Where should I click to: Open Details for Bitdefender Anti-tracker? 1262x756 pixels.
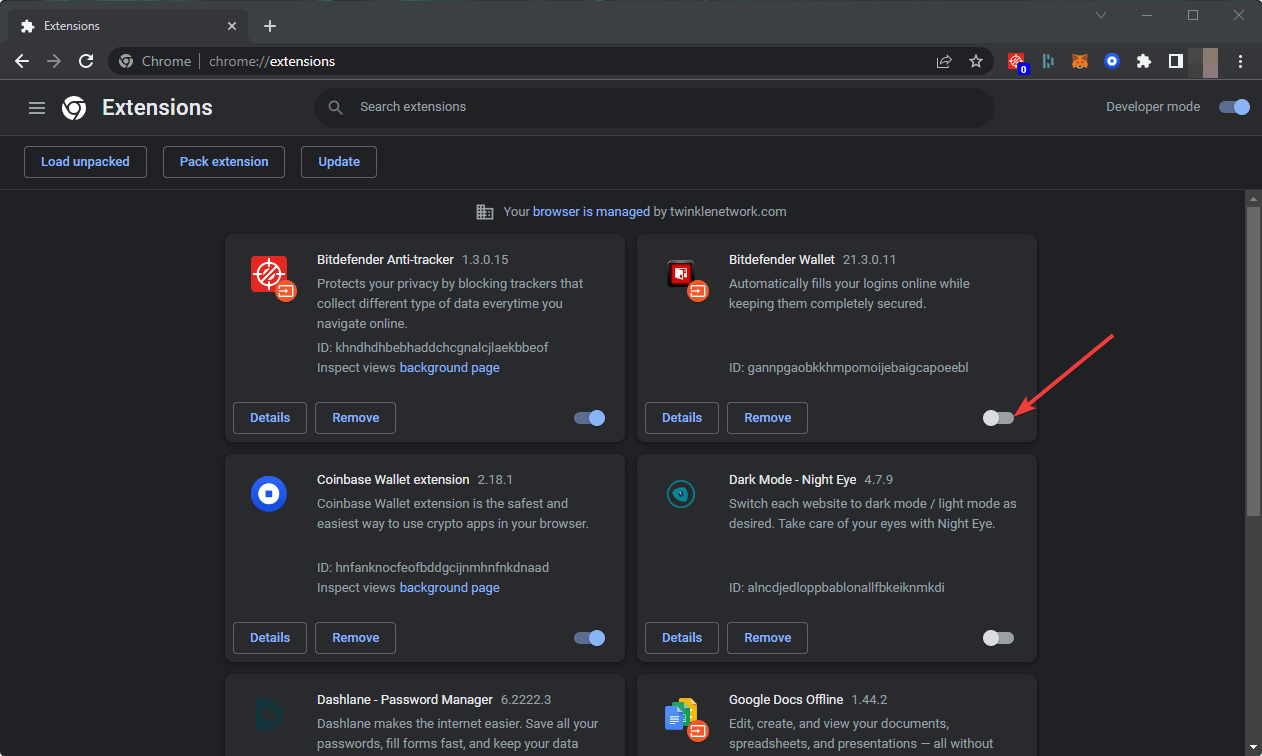270,418
